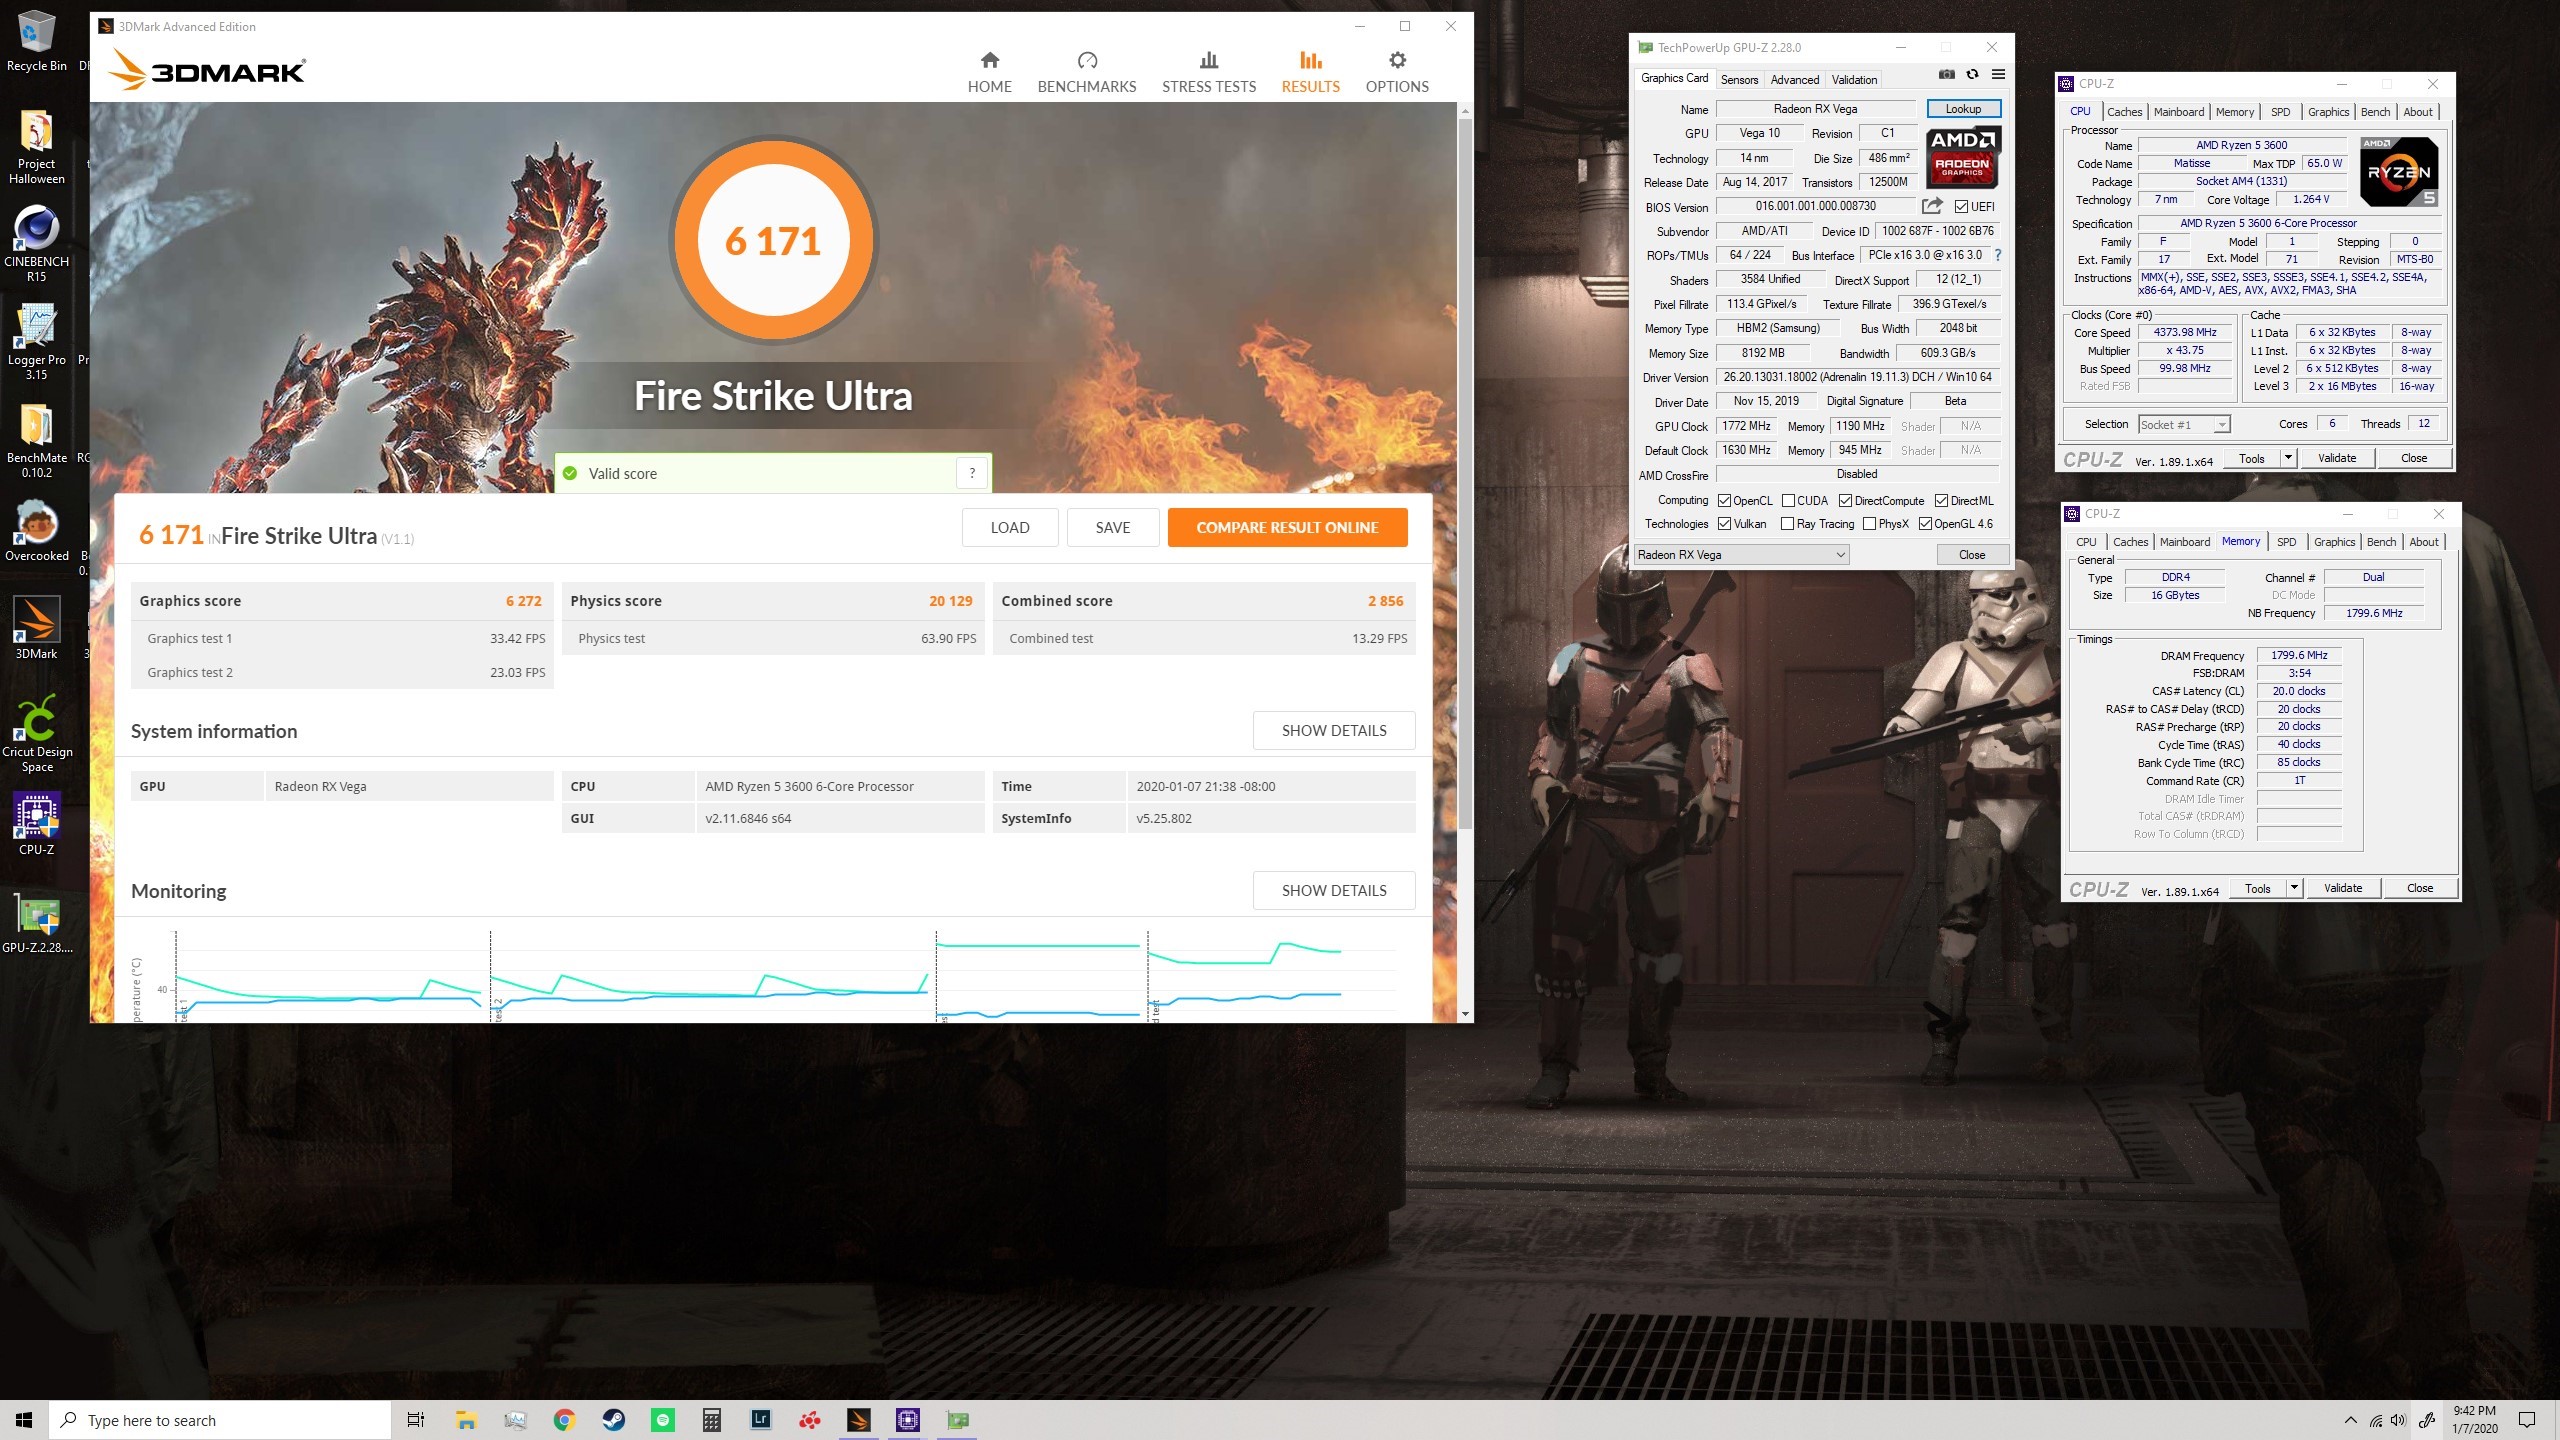The width and height of the screenshot is (2560, 1440).
Task: Click the LOAD button in 3DMark
Action: click(1010, 527)
